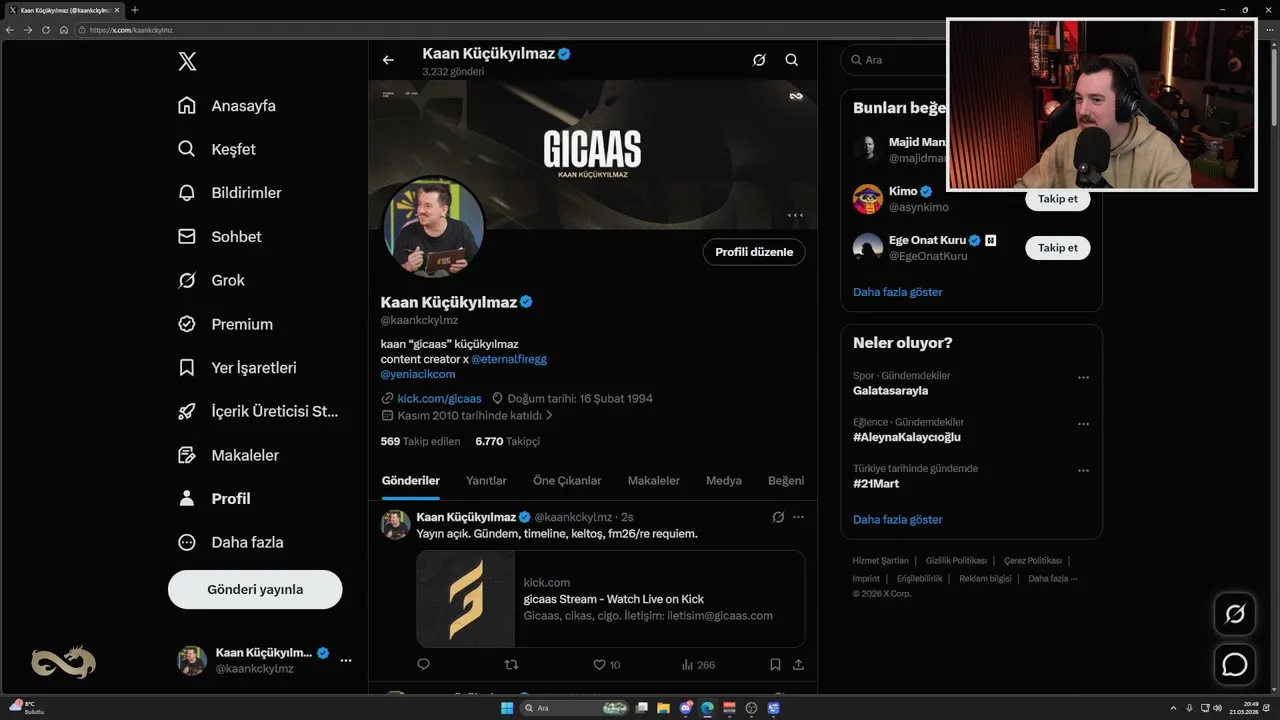Open Makaleler in sidebar

pyautogui.click(x=228, y=455)
